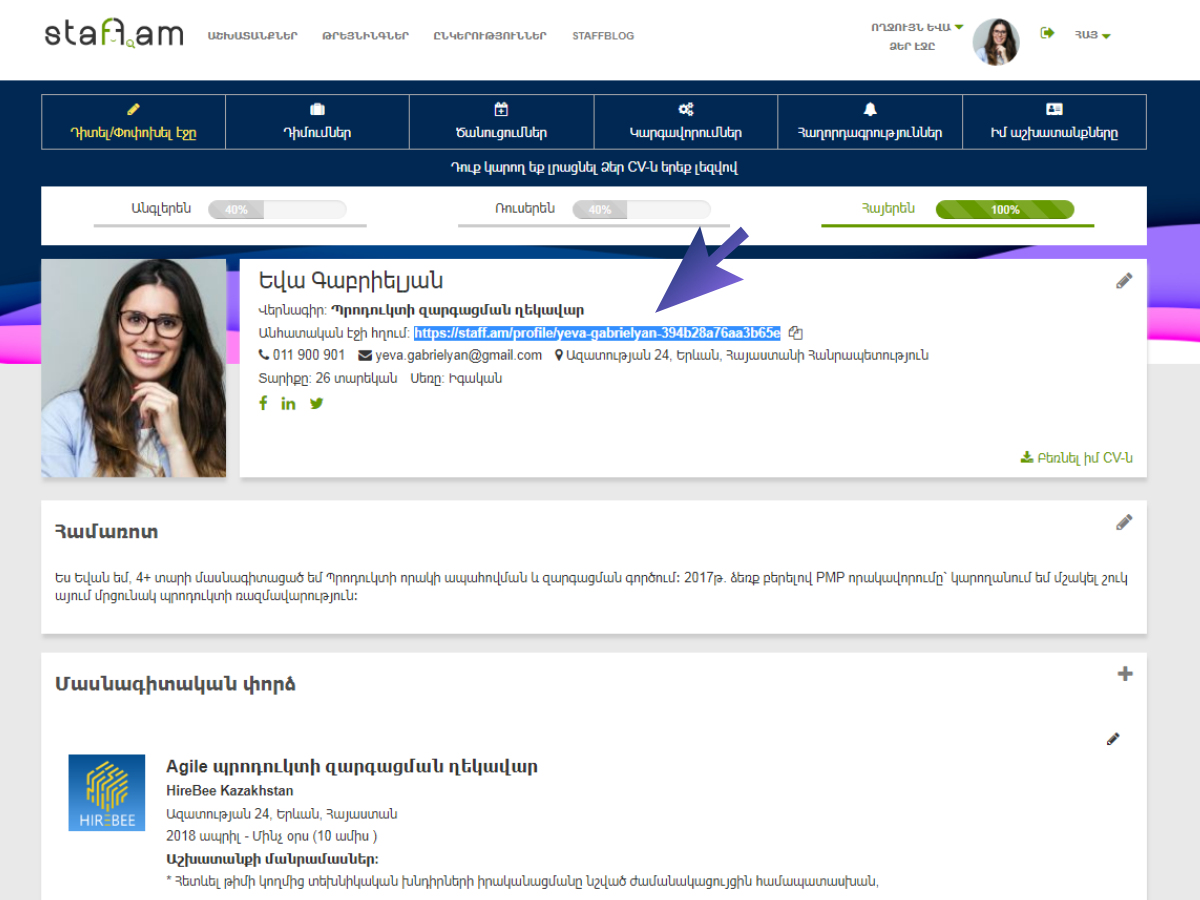
Task: Edit the Համառոտ summary section
Action: pos(1124,522)
